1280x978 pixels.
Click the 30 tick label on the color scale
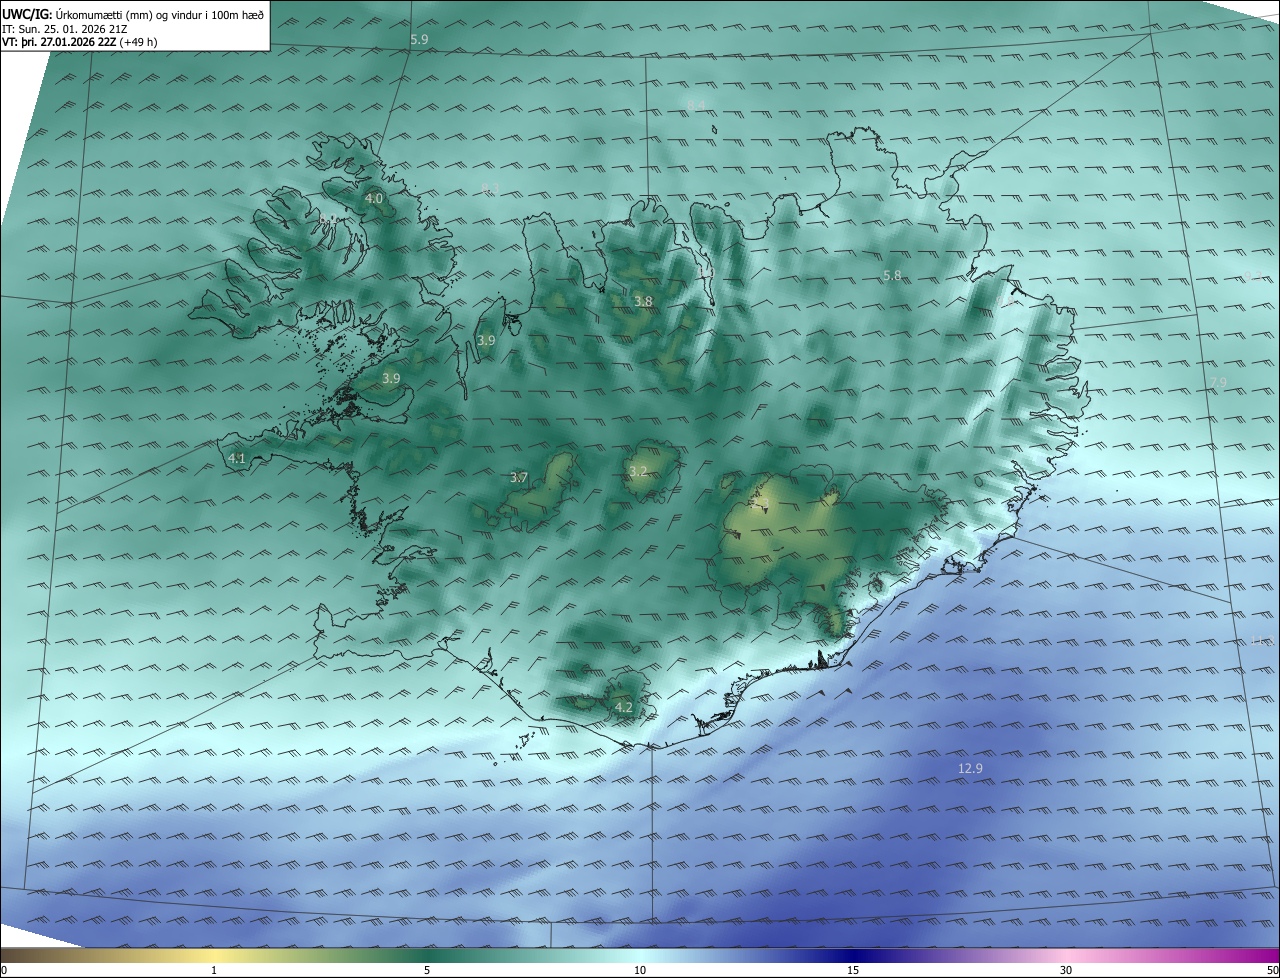(1066, 970)
